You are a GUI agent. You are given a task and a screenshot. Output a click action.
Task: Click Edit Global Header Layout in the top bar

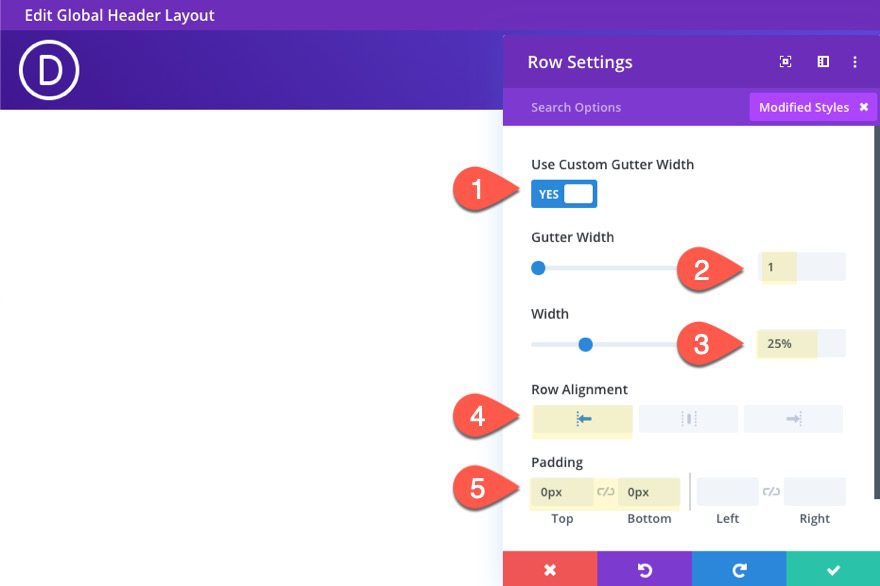click(120, 15)
